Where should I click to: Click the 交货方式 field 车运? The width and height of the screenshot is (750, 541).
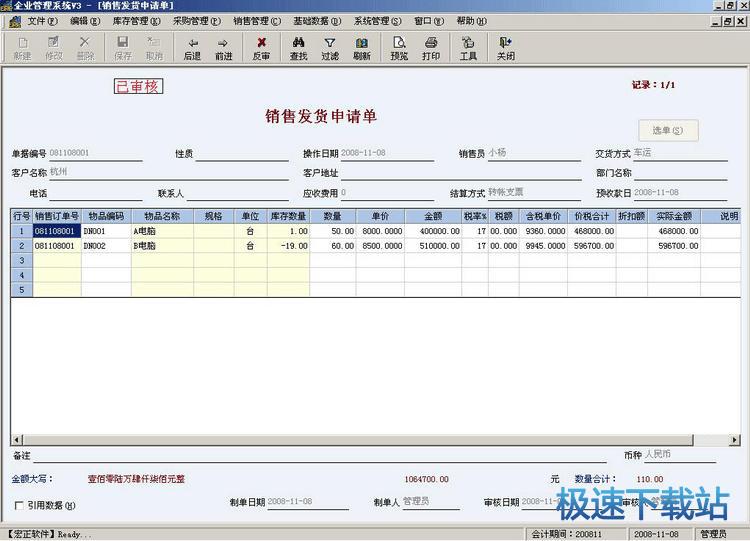point(680,153)
